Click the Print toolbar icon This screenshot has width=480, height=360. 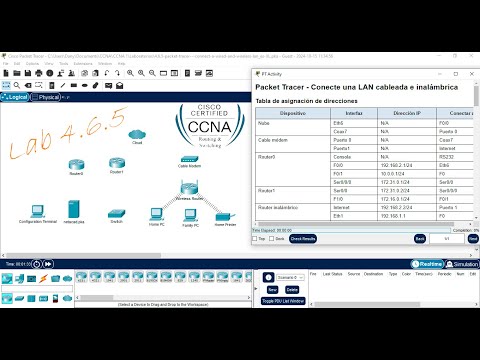click(39, 73)
